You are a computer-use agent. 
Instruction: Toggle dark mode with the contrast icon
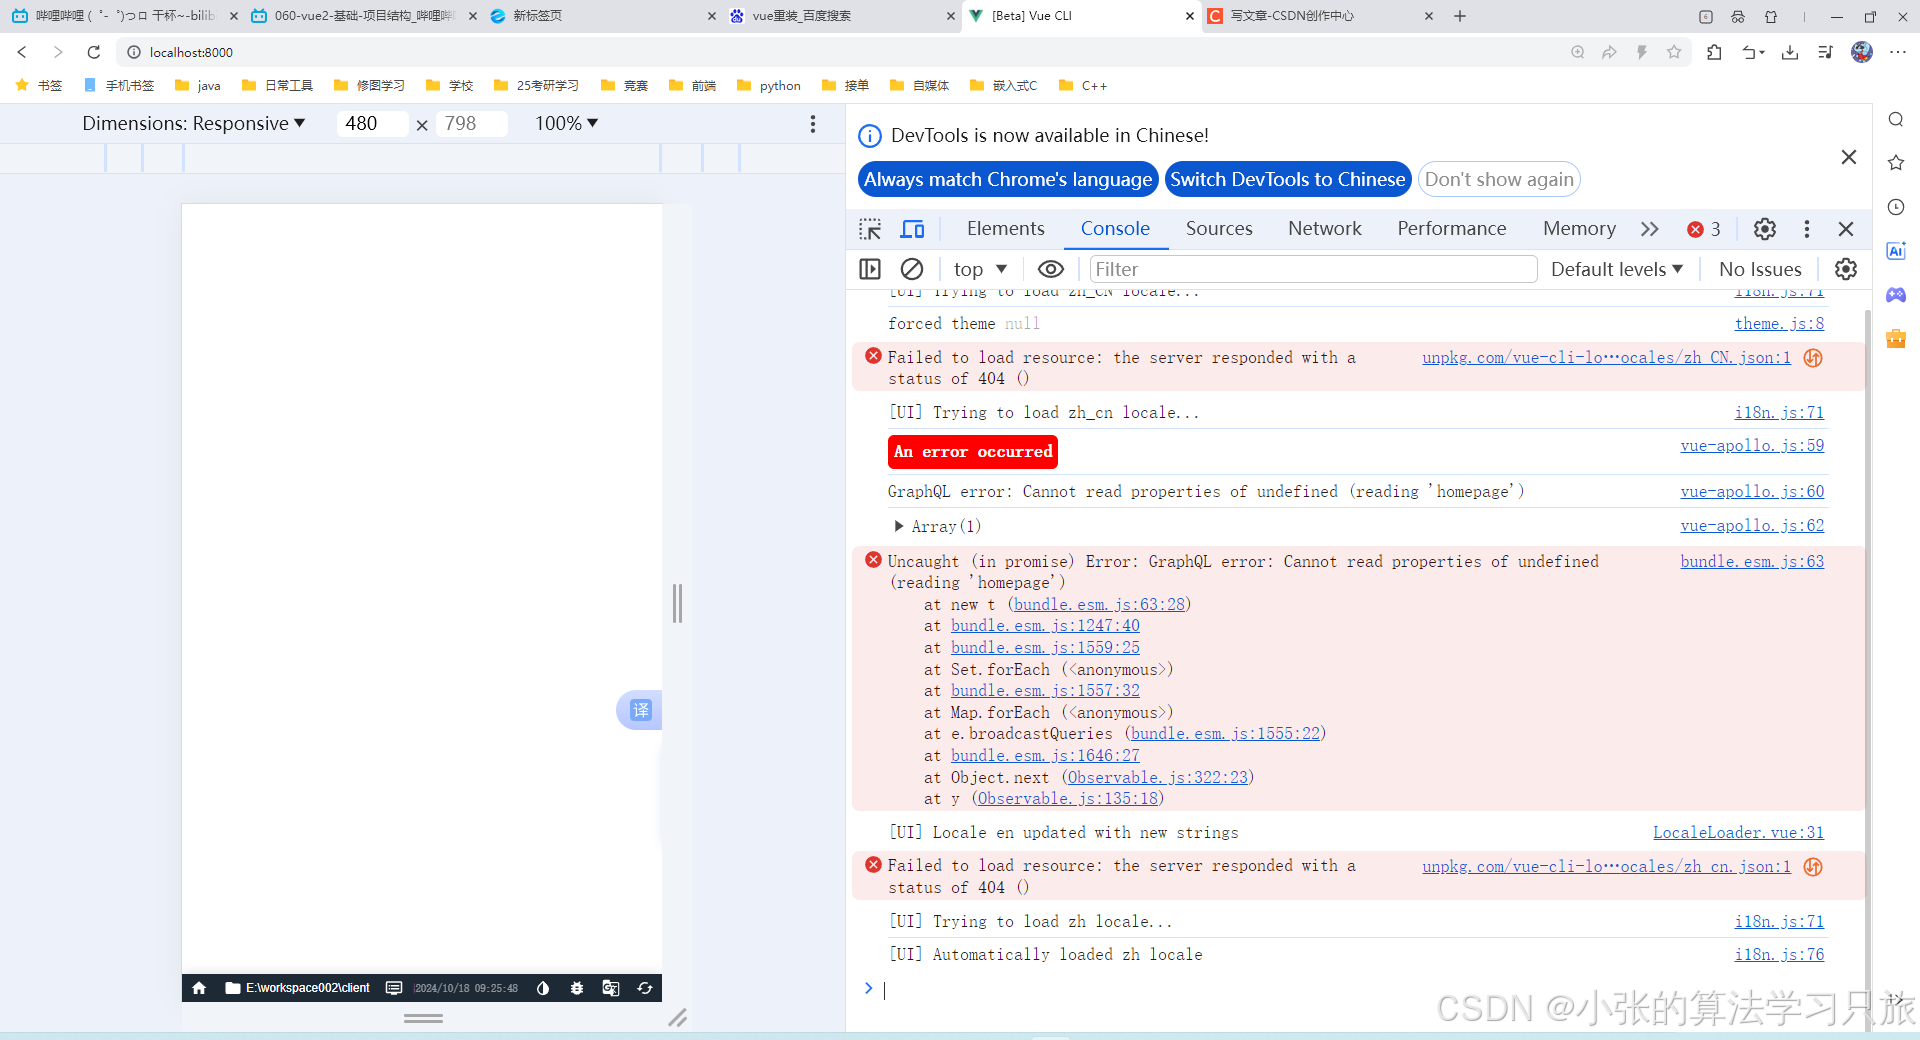(543, 988)
